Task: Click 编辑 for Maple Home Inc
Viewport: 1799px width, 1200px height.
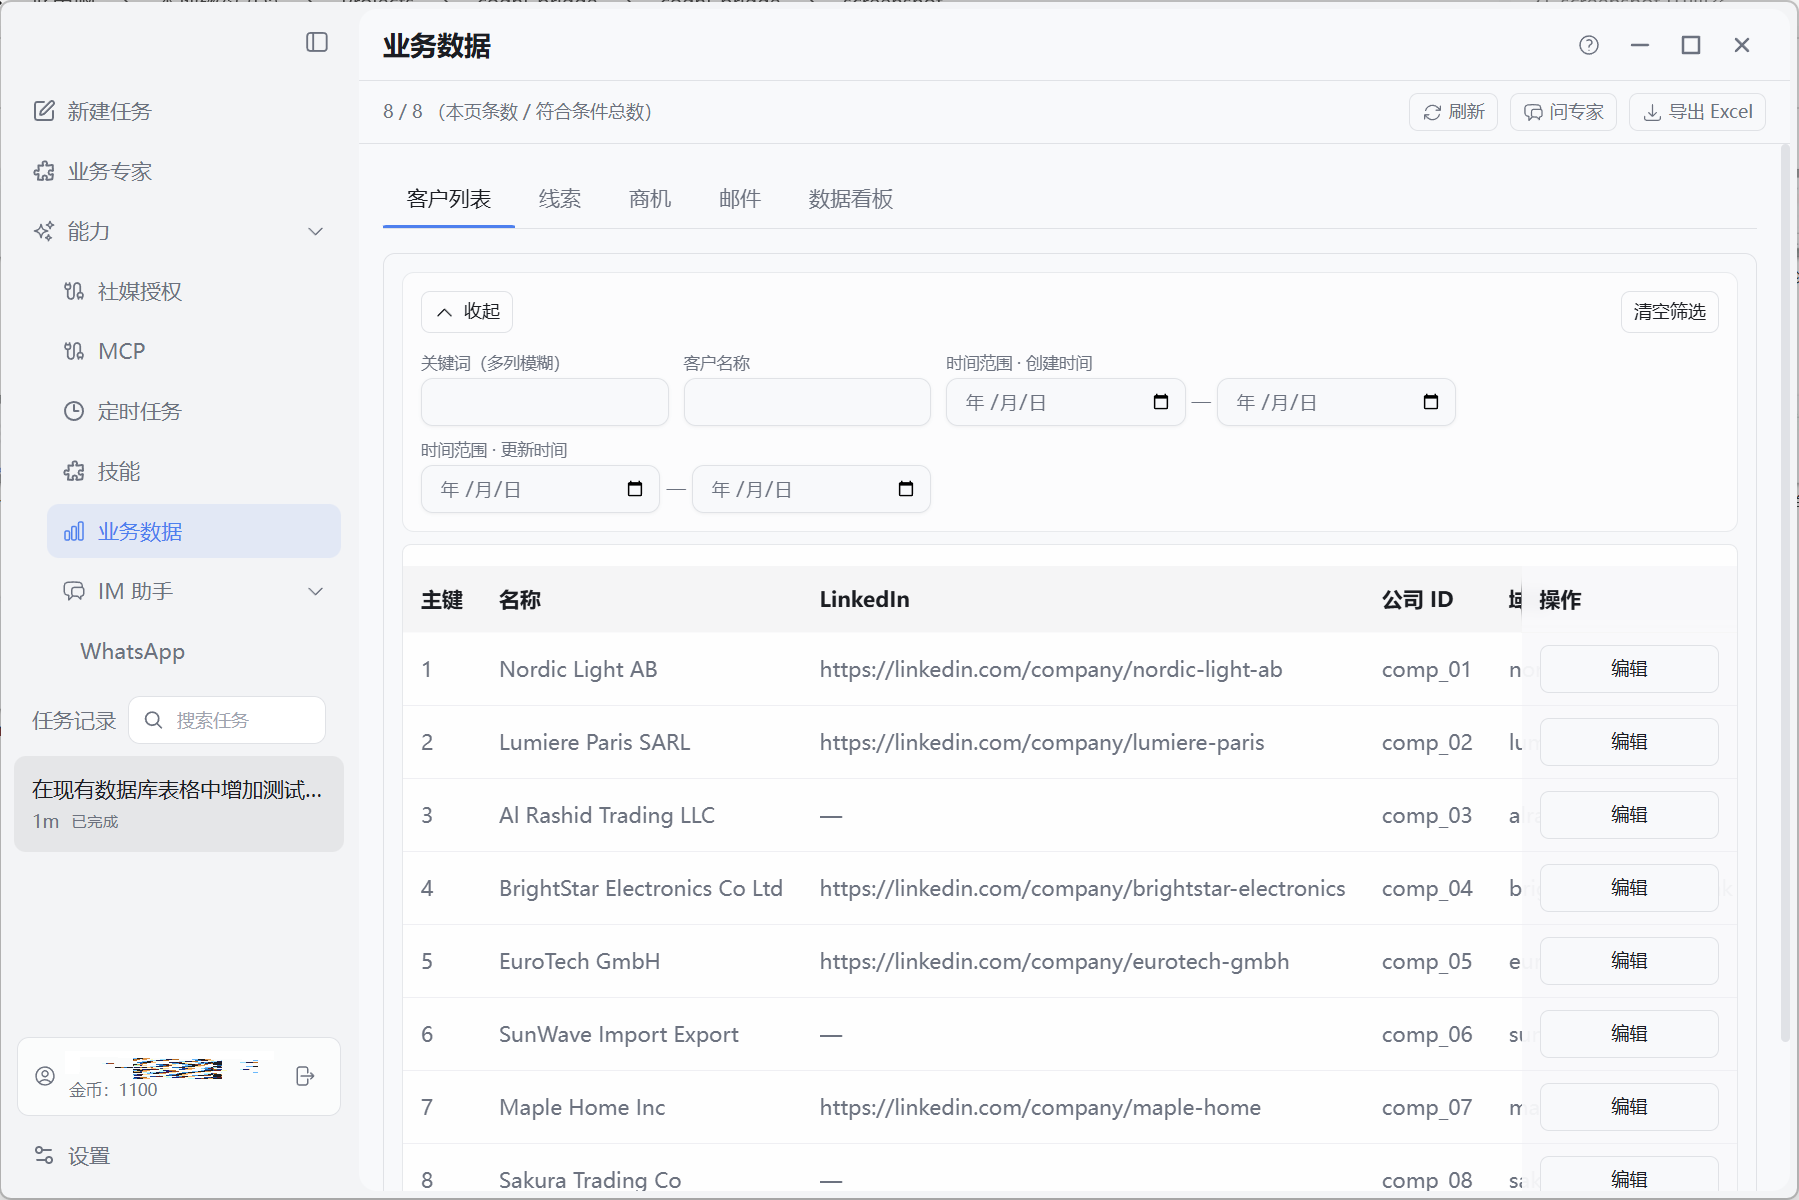Action: pyautogui.click(x=1629, y=1107)
